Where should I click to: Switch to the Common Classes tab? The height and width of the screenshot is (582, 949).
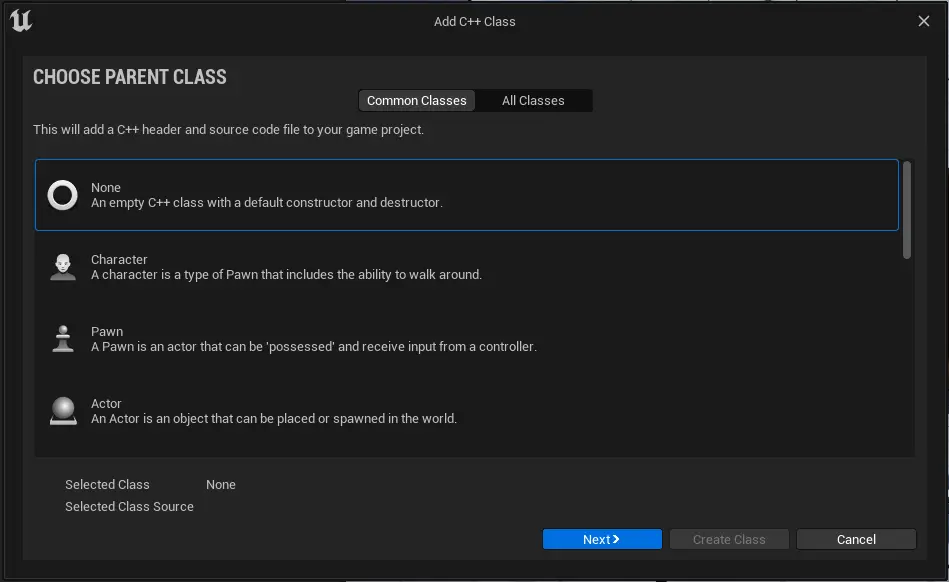[416, 101]
